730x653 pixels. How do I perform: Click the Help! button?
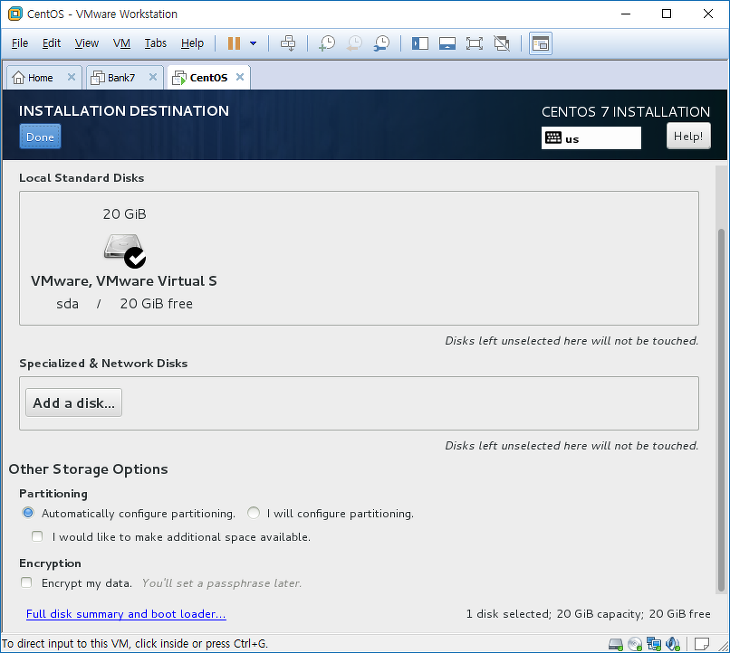(689, 136)
